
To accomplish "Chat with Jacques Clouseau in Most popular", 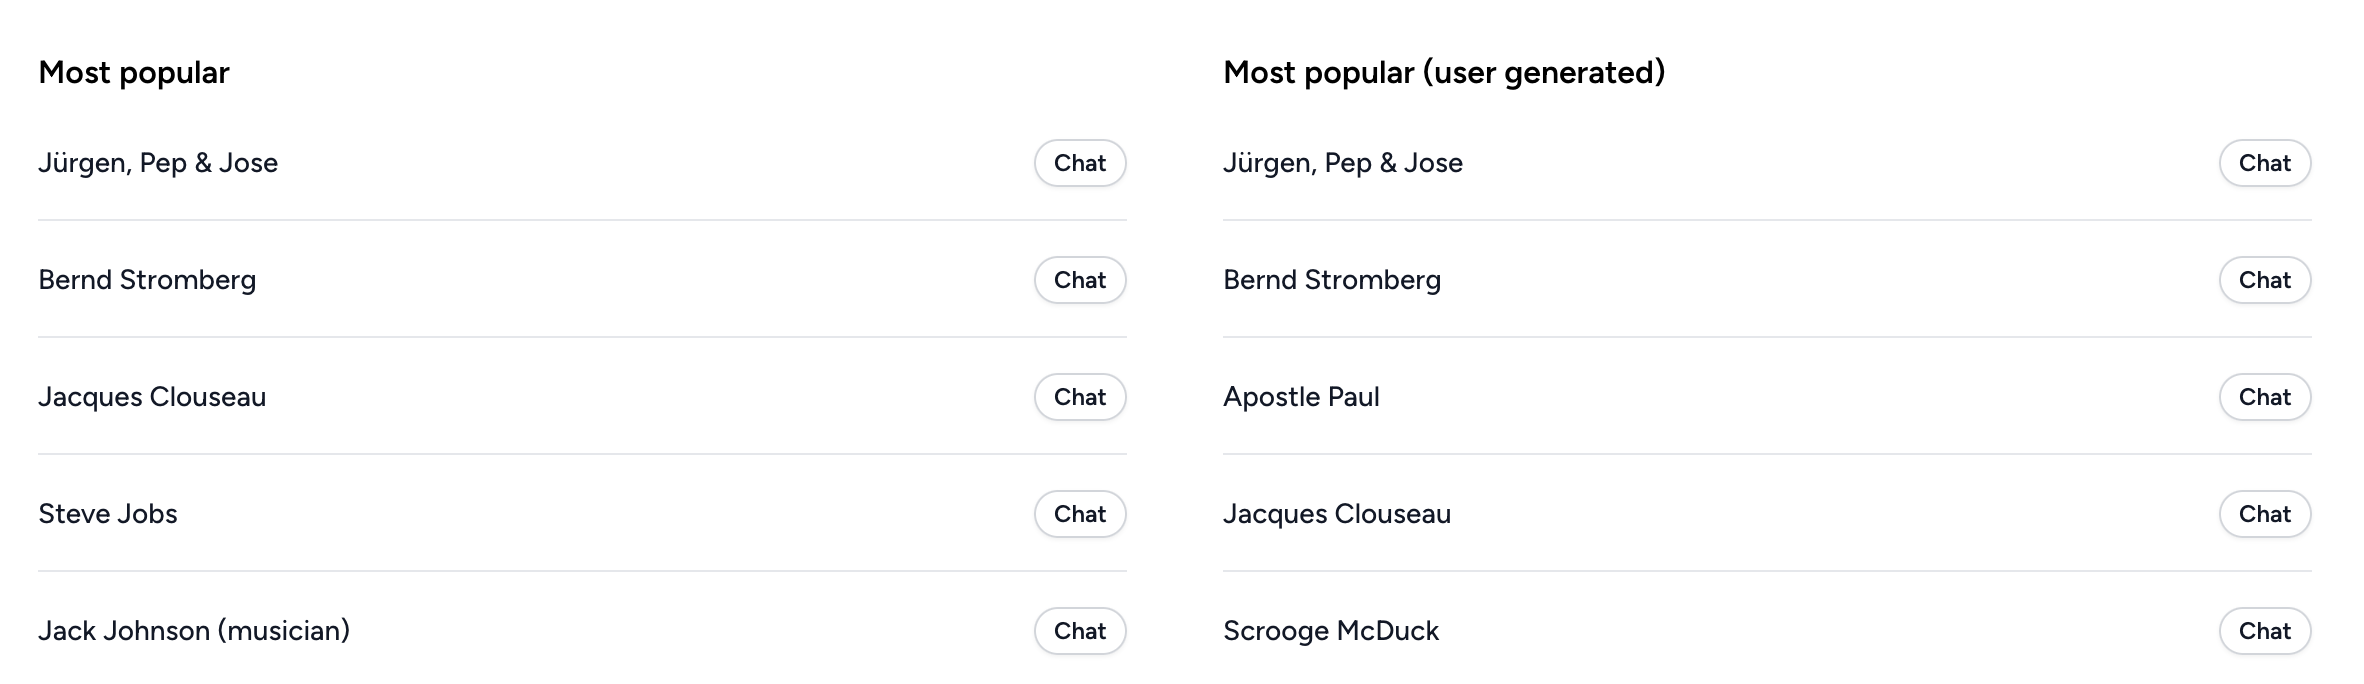I will click(1080, 397).
